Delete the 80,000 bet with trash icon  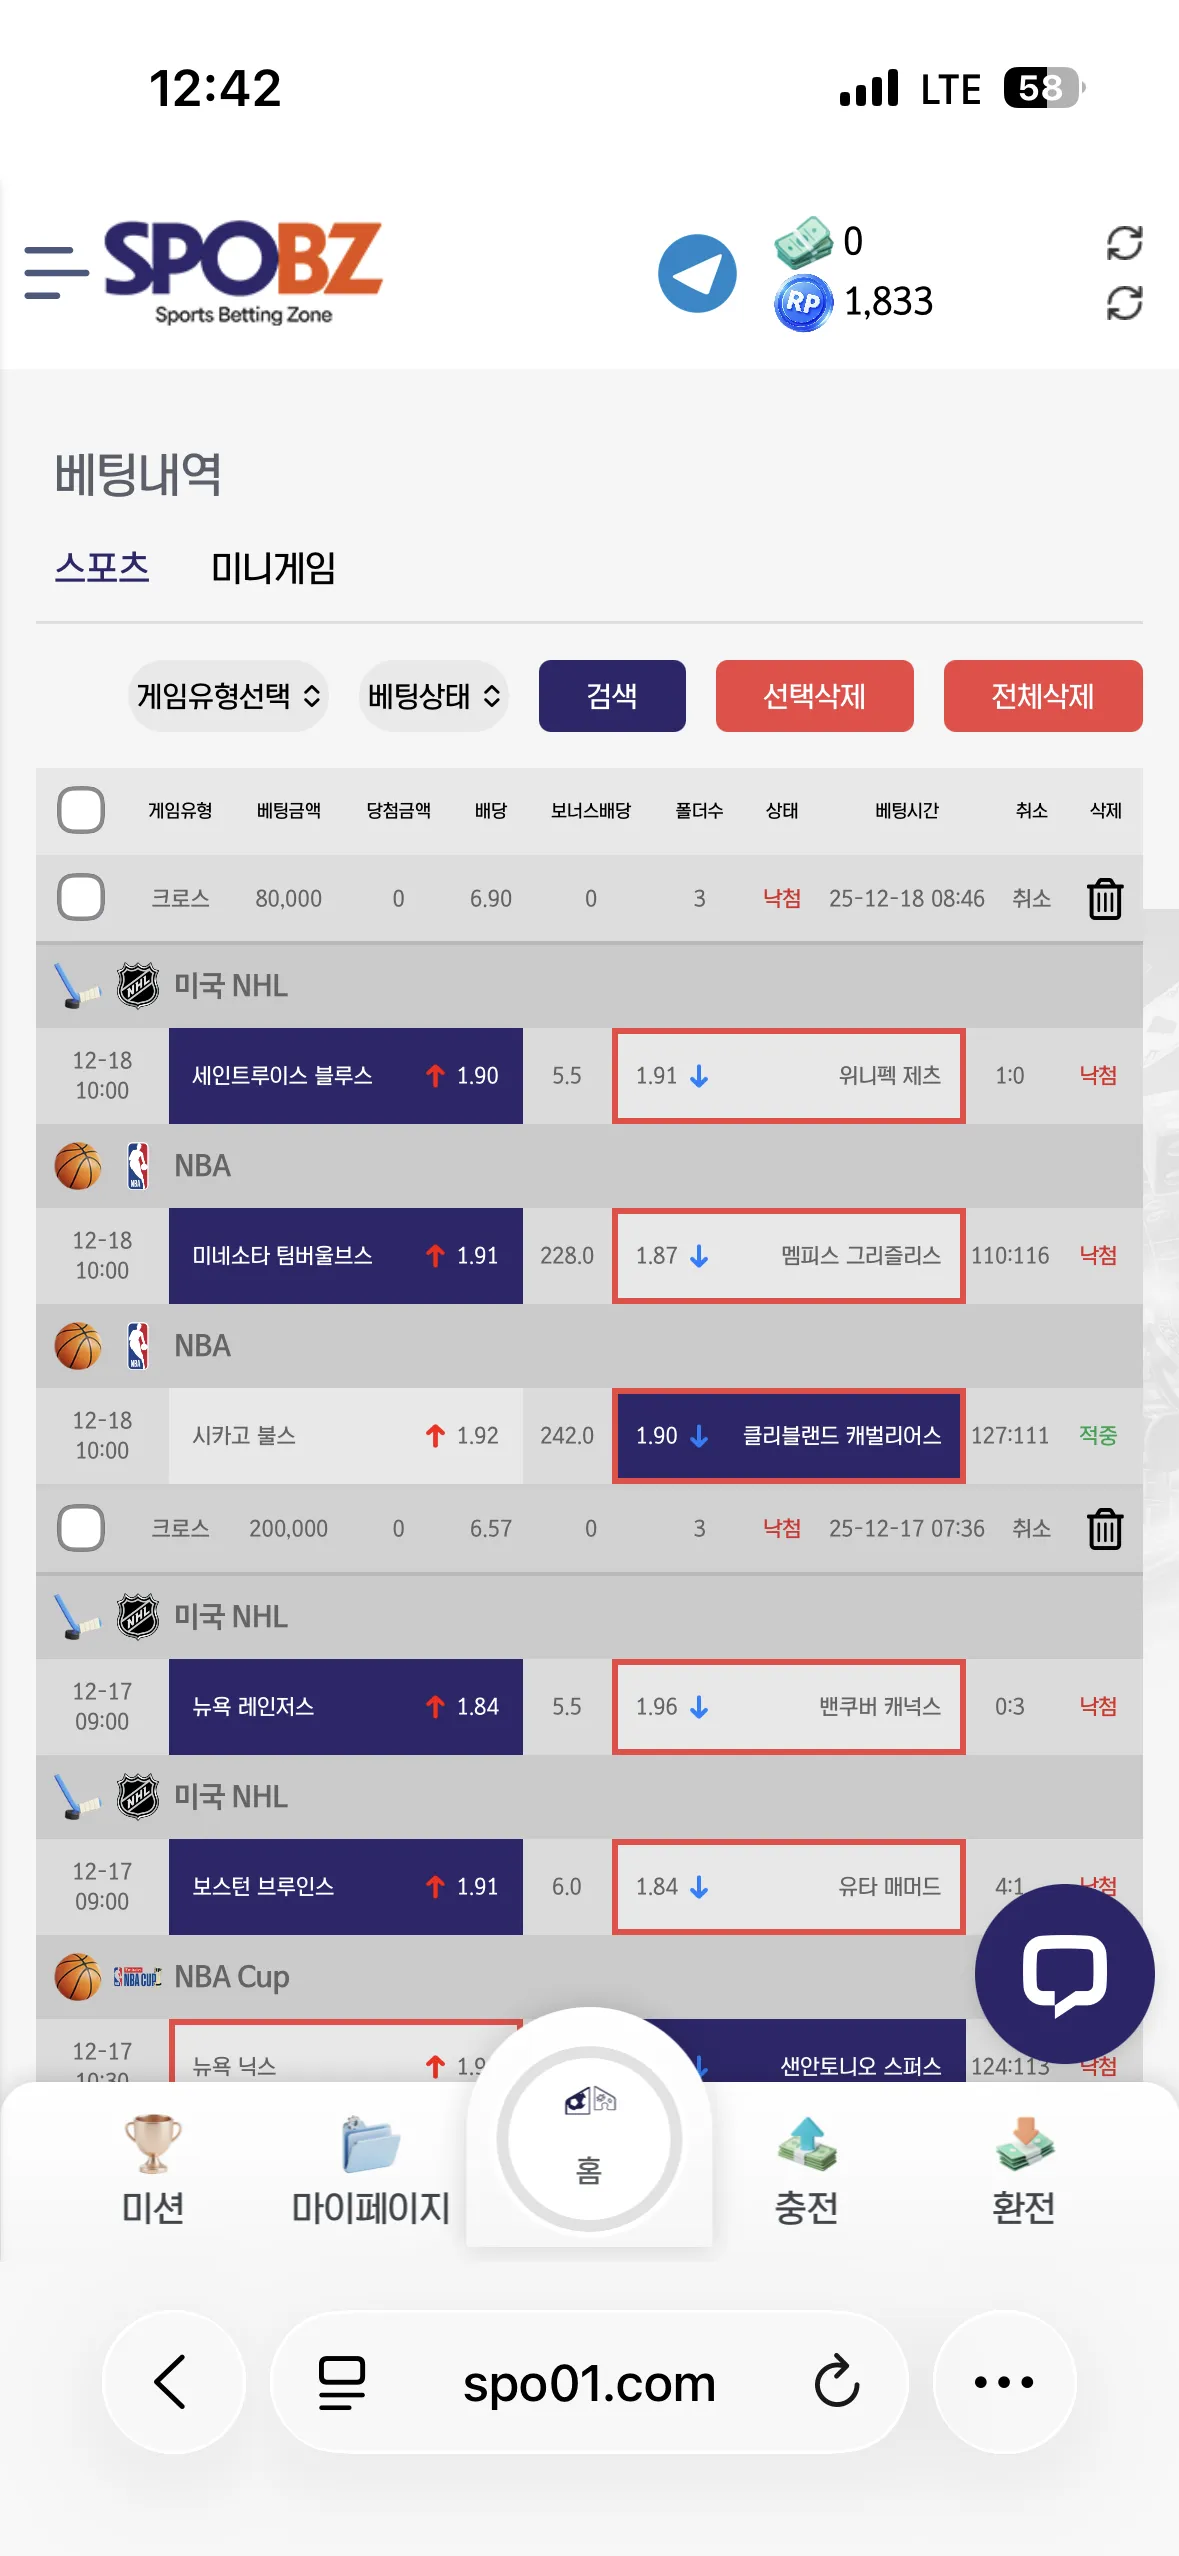click(1104, 898)
